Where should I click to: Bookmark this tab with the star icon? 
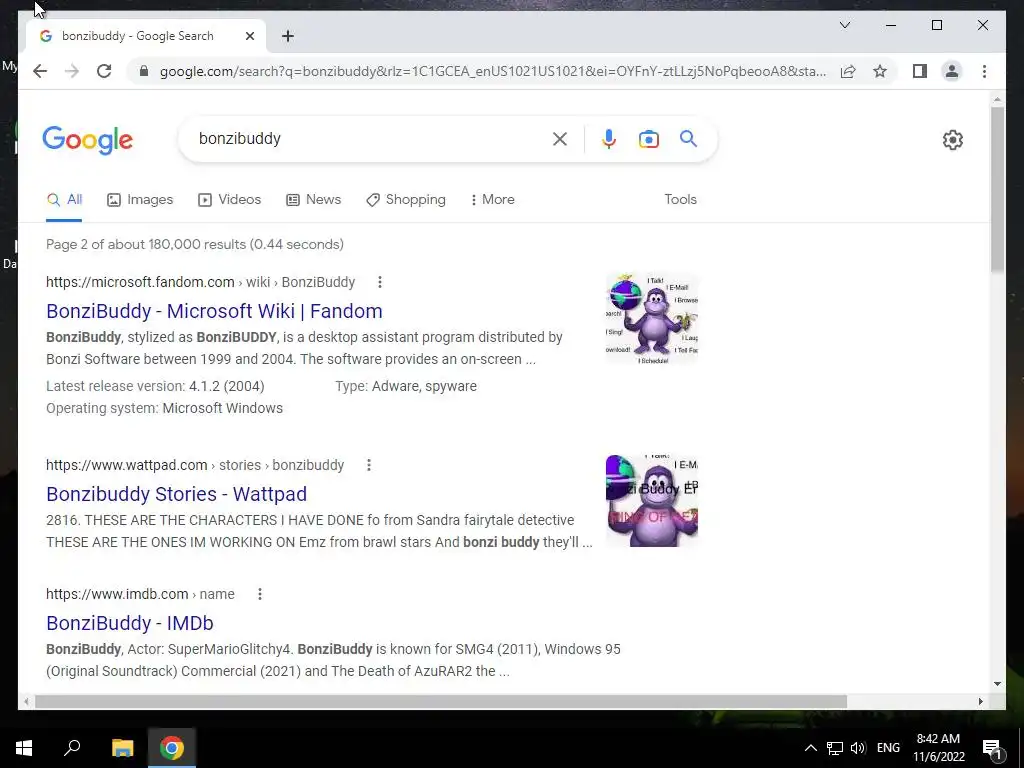[880, 71]
